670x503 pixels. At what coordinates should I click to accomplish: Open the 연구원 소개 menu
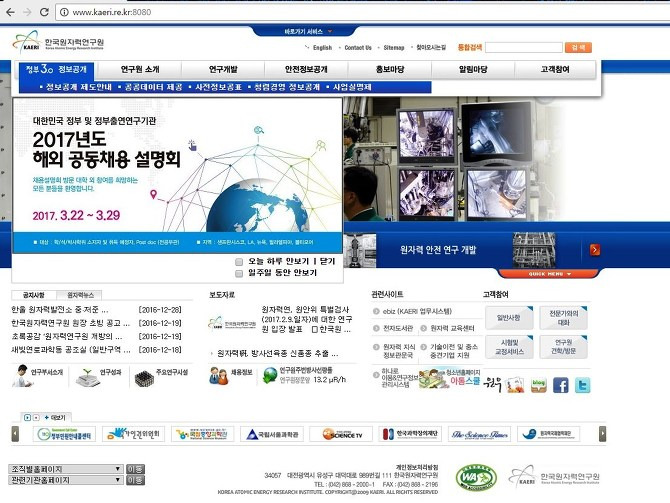click(140, 69)
